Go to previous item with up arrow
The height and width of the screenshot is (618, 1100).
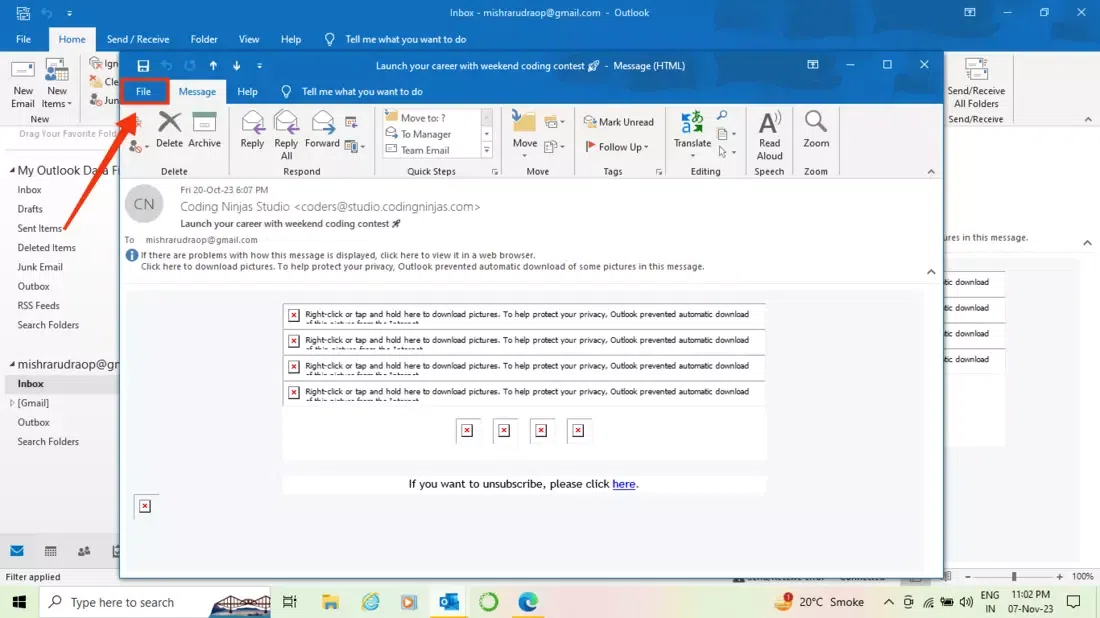213,66
